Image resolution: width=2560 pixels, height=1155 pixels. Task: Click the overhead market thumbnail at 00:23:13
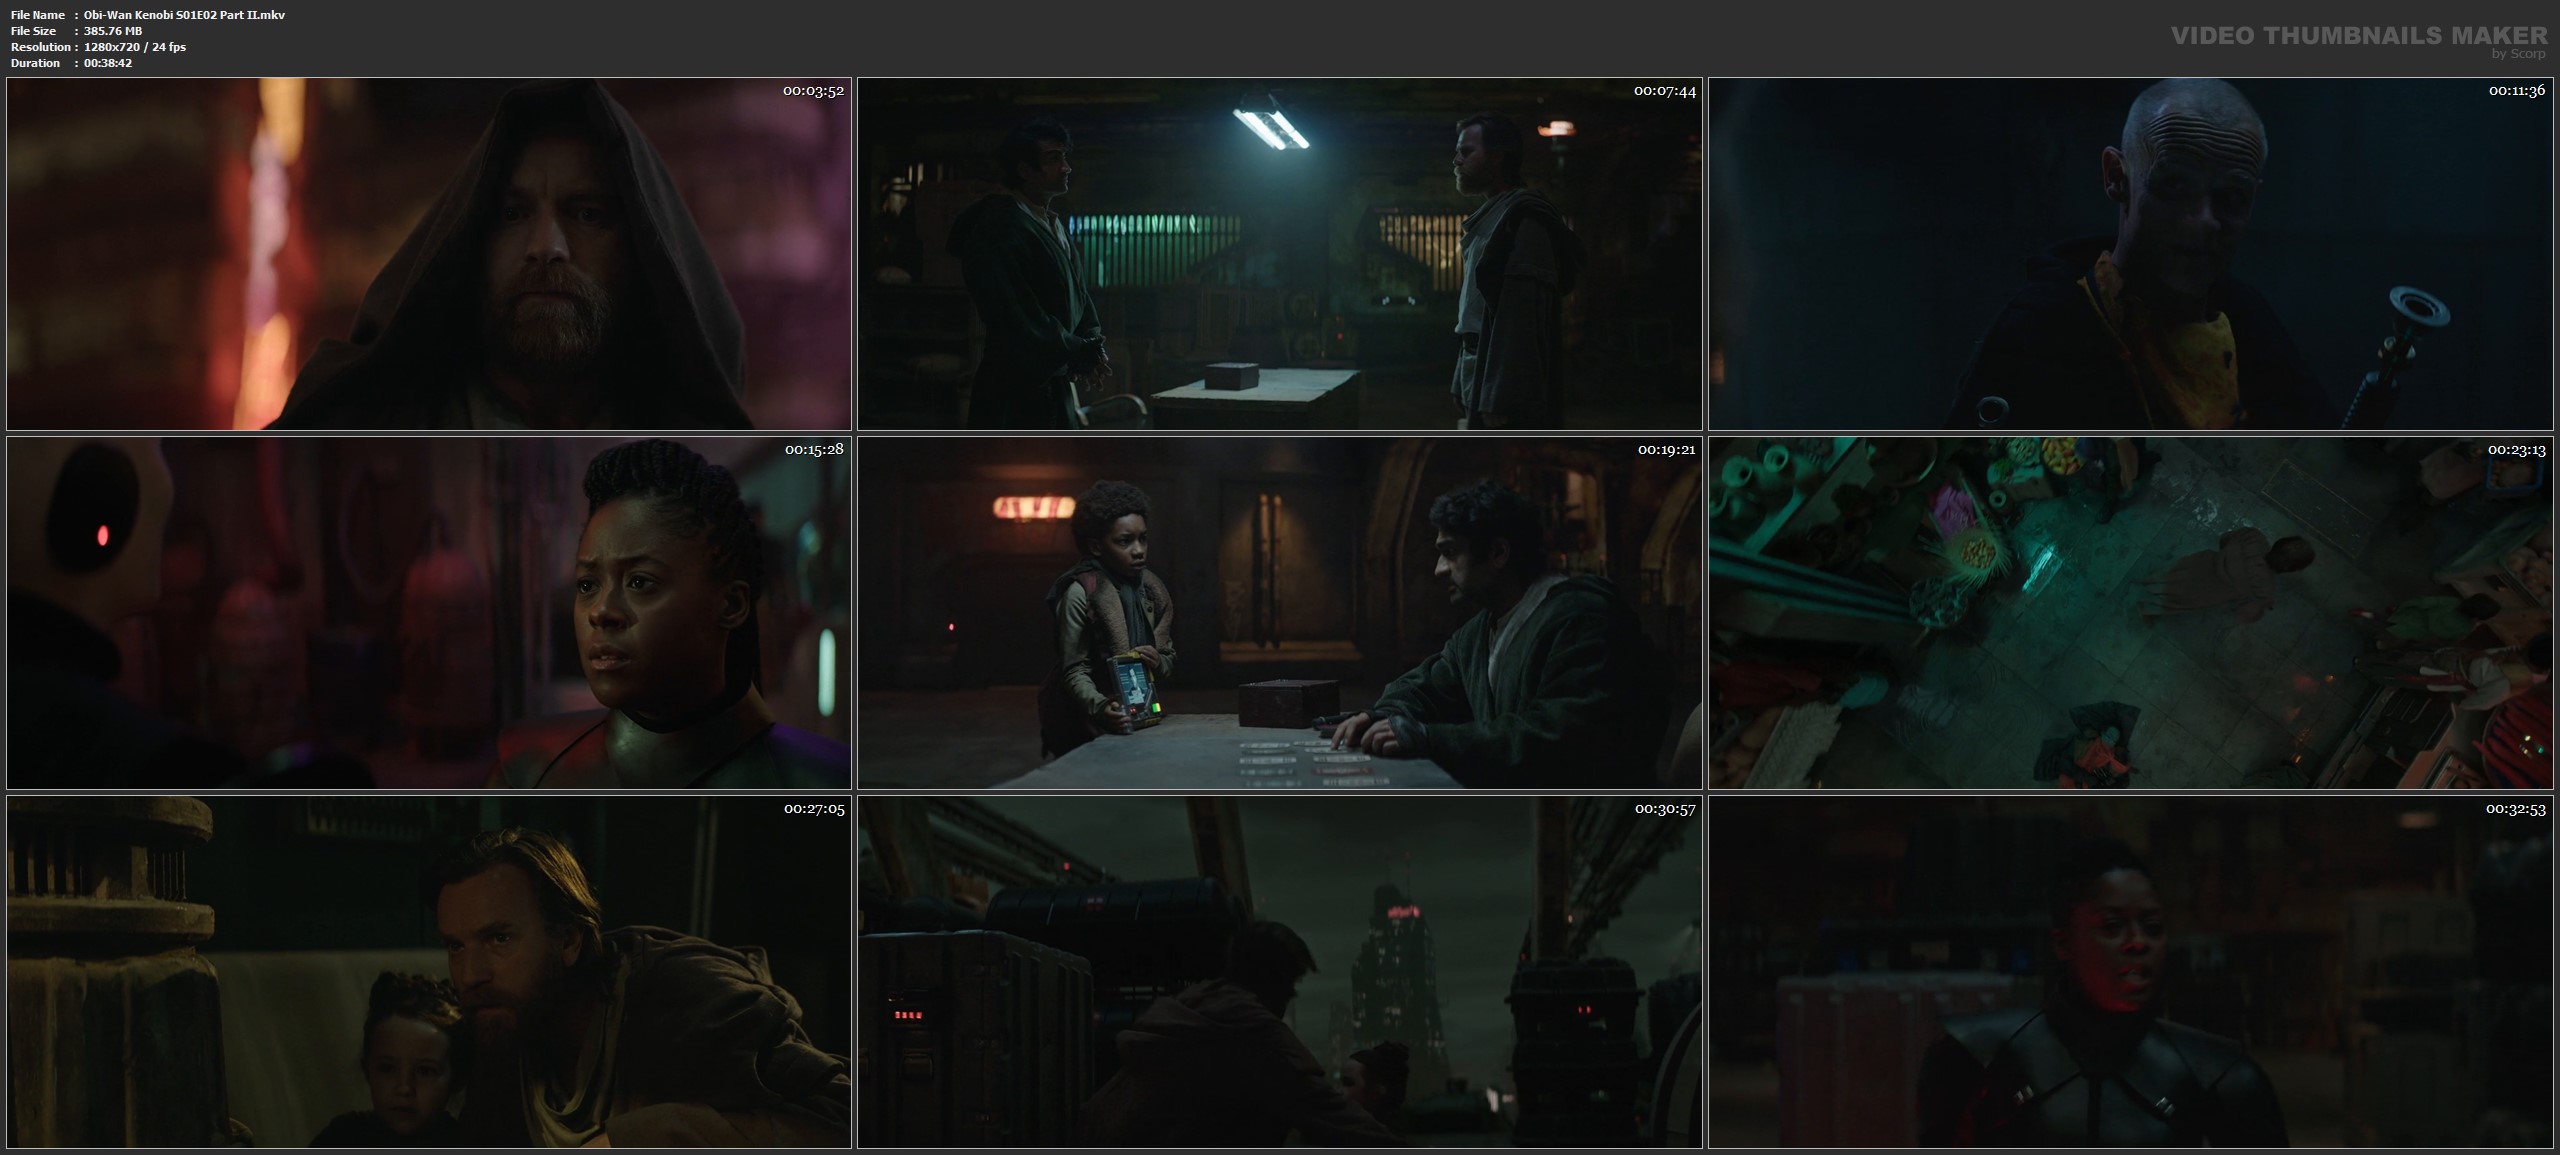tap(2130, 613)
